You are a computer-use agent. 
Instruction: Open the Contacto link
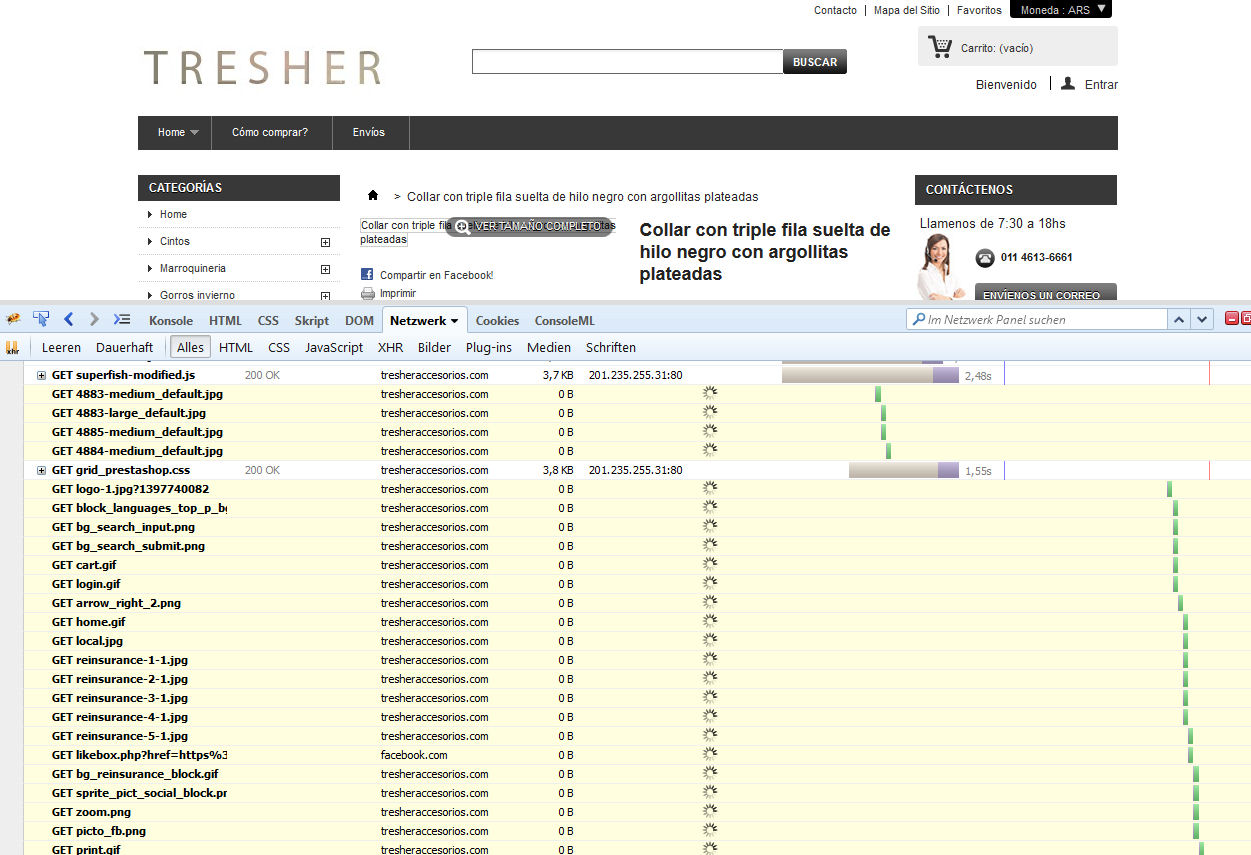(835, 10)
